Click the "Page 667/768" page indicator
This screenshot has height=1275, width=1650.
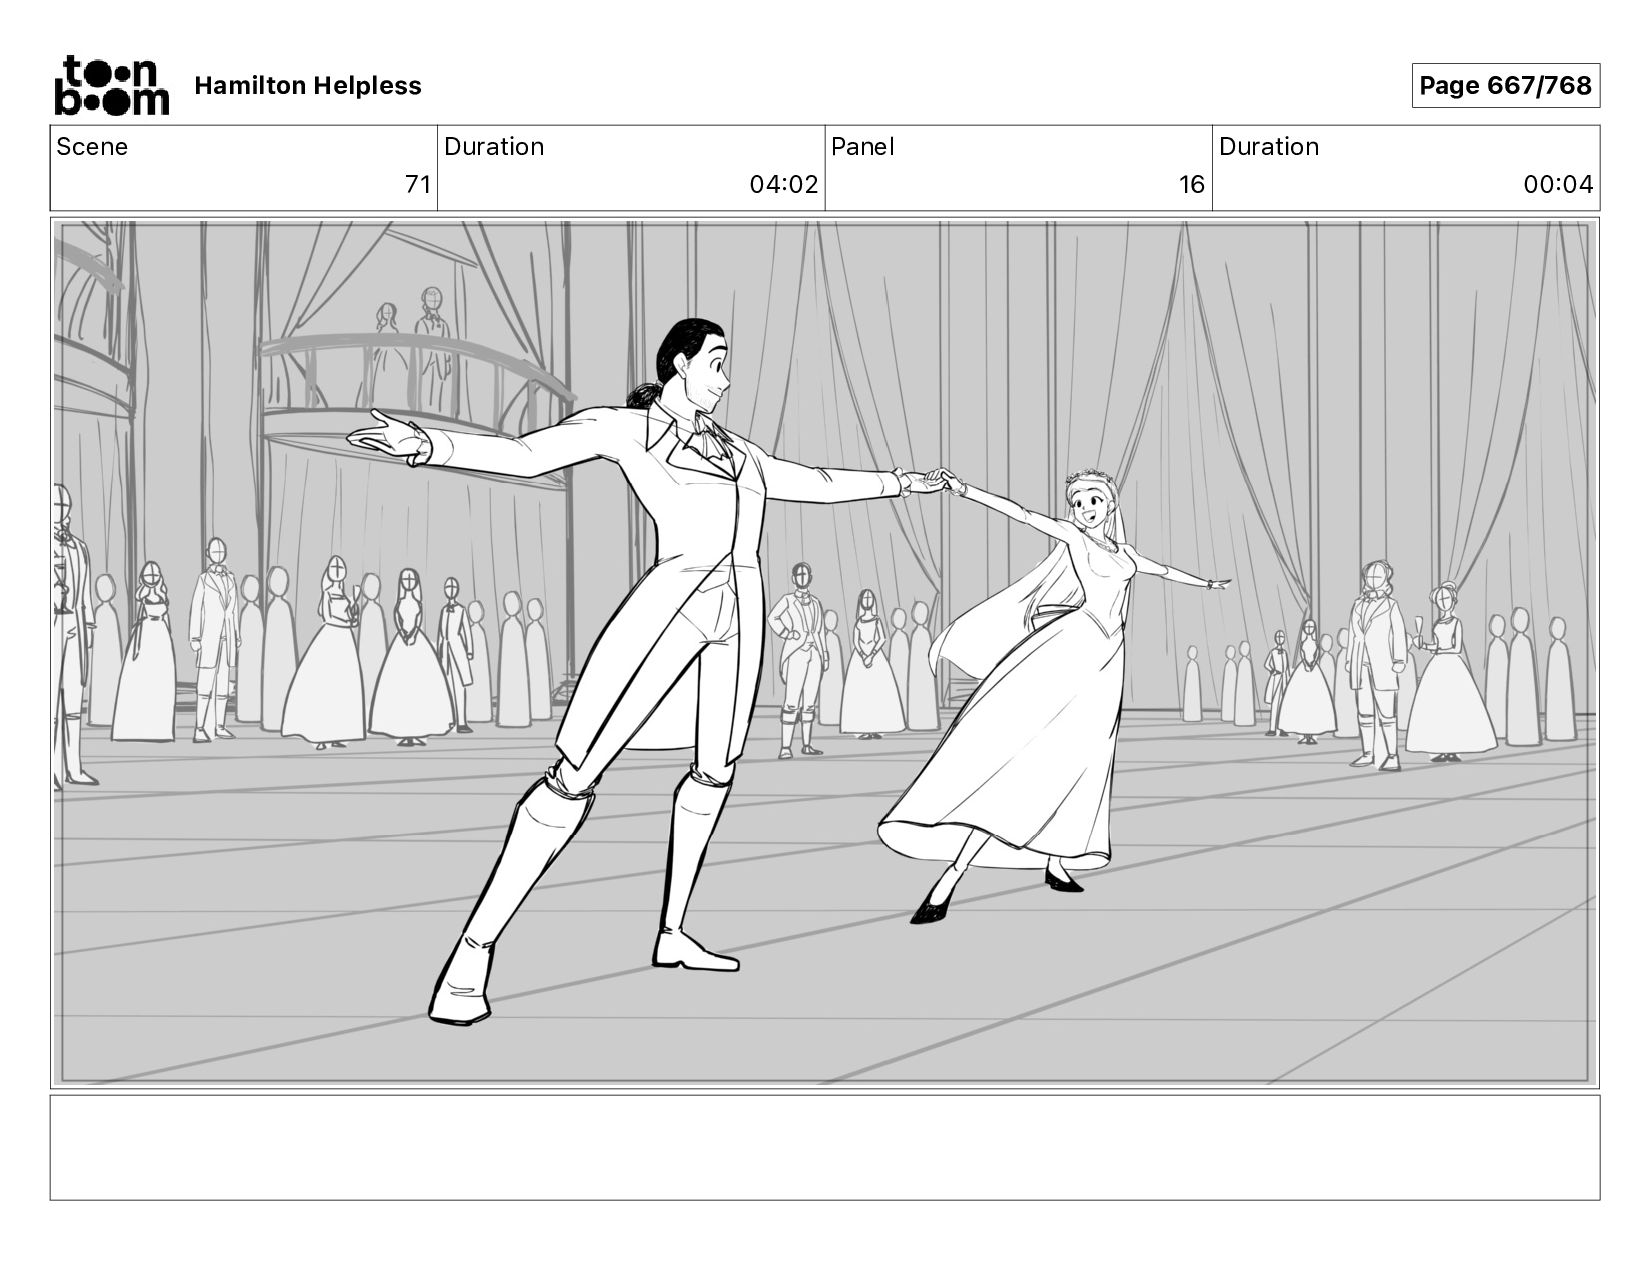point(1505,86)
